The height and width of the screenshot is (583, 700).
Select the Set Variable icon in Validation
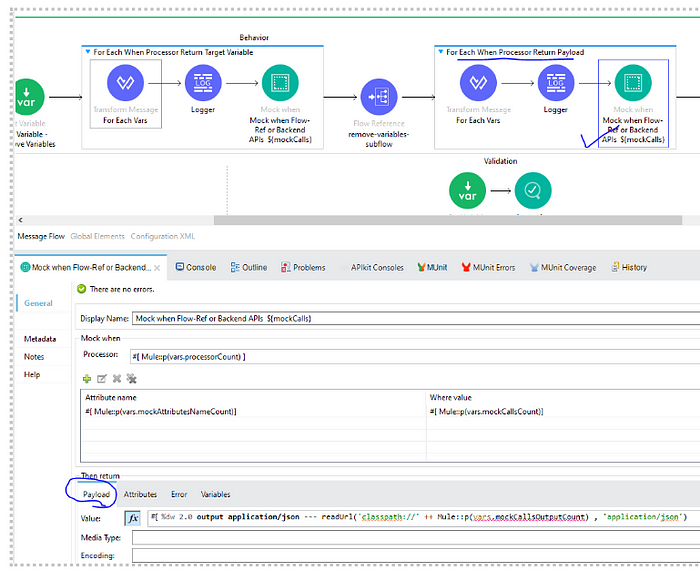[467, 191]
